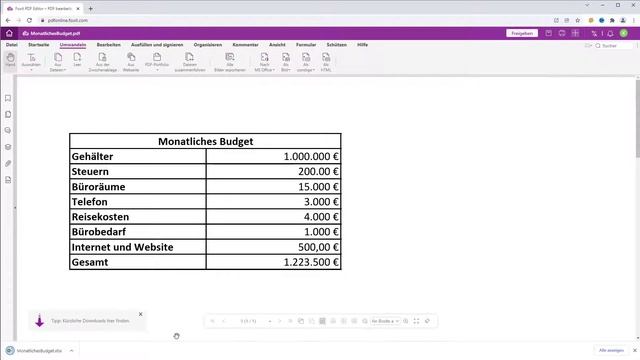The image size is (640, 360).
Task: Click the Foxit home icon
Action: pyautogui.click(x=9, y=33)
